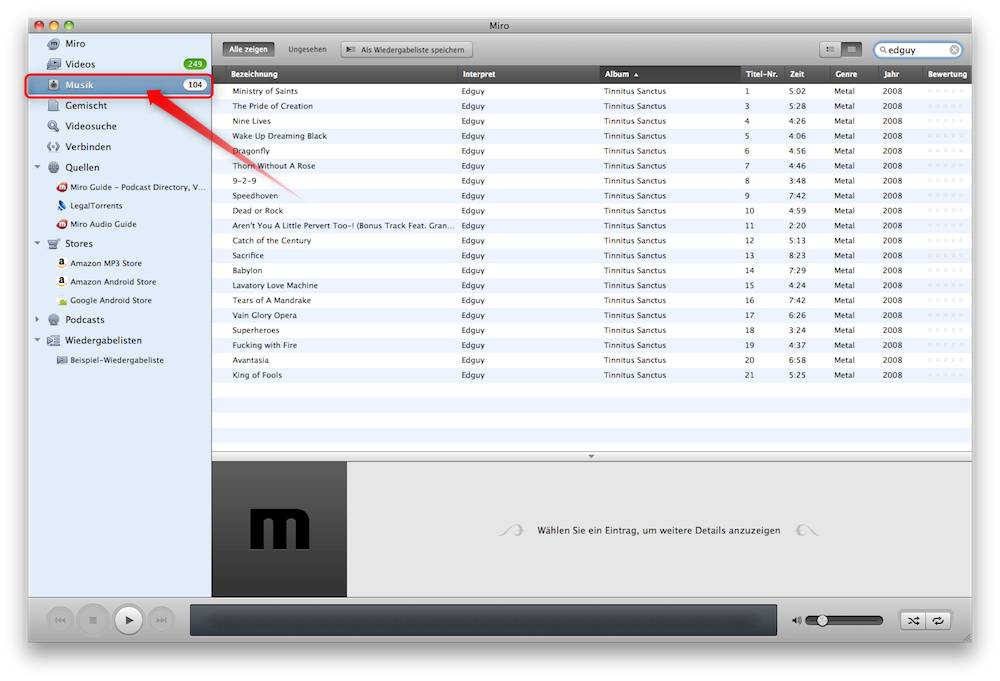Select the song Speedhoven

(255, 196)
